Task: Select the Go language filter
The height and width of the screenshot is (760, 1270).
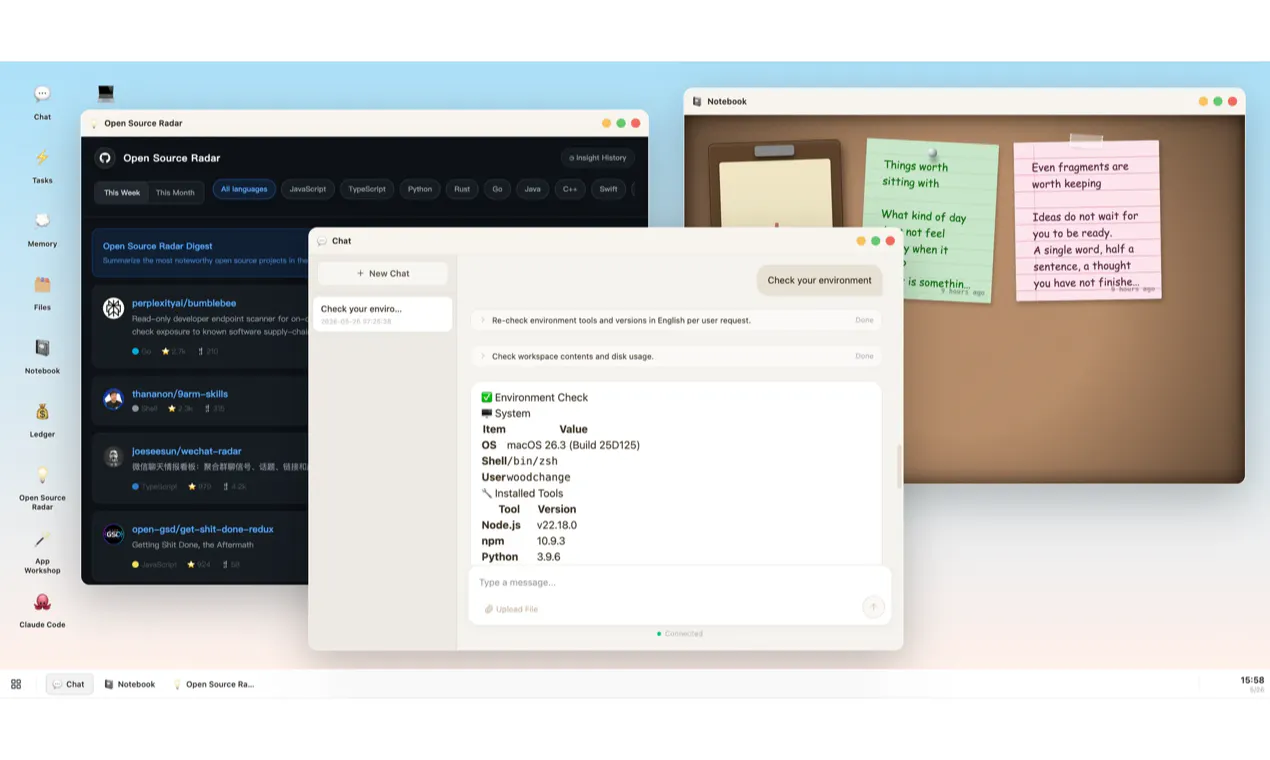Action: (497, 189)
